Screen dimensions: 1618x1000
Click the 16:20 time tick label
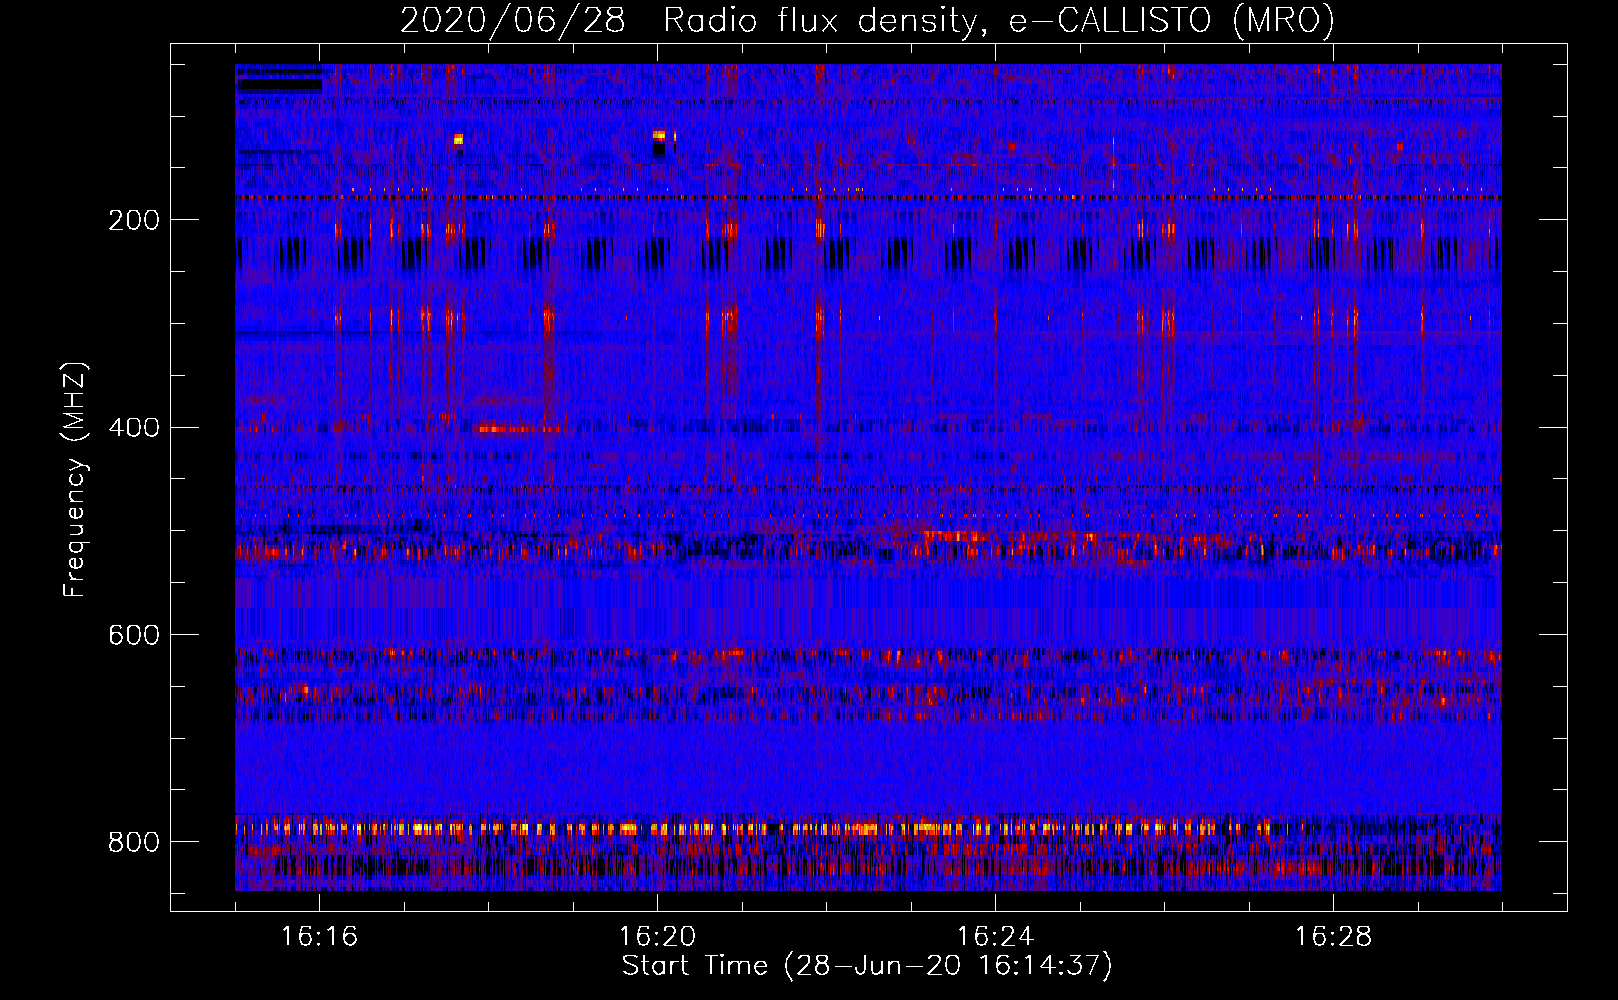coord(657,937)
